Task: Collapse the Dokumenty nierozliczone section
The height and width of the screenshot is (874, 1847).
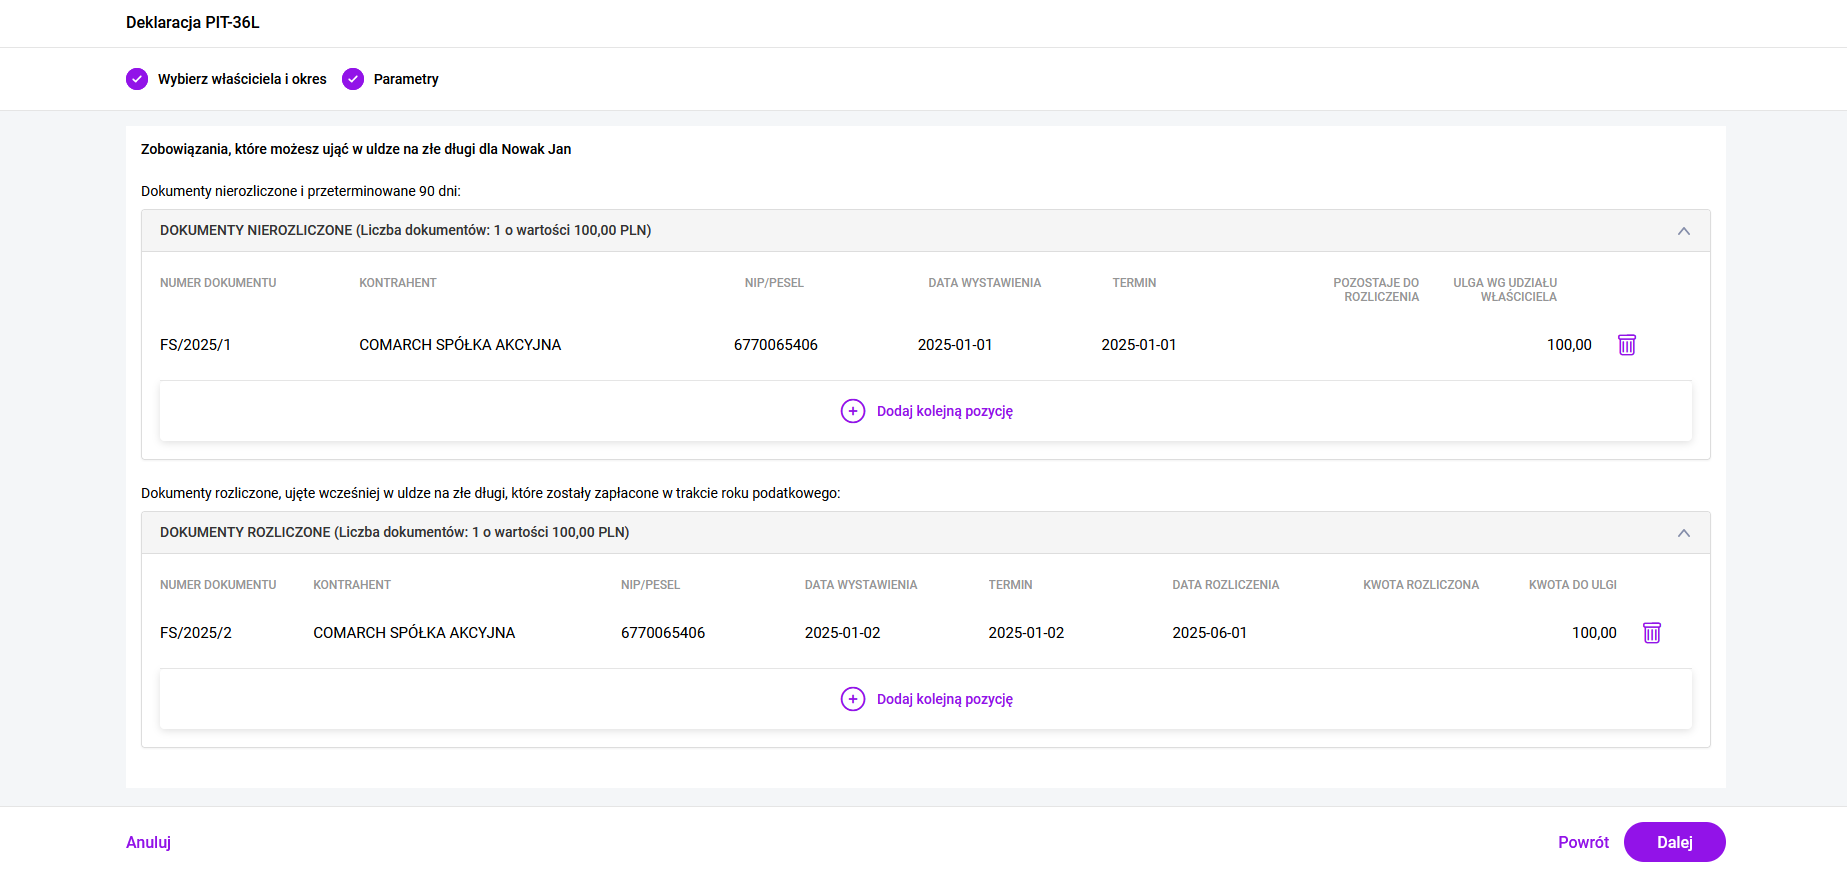Action: 1683,231
